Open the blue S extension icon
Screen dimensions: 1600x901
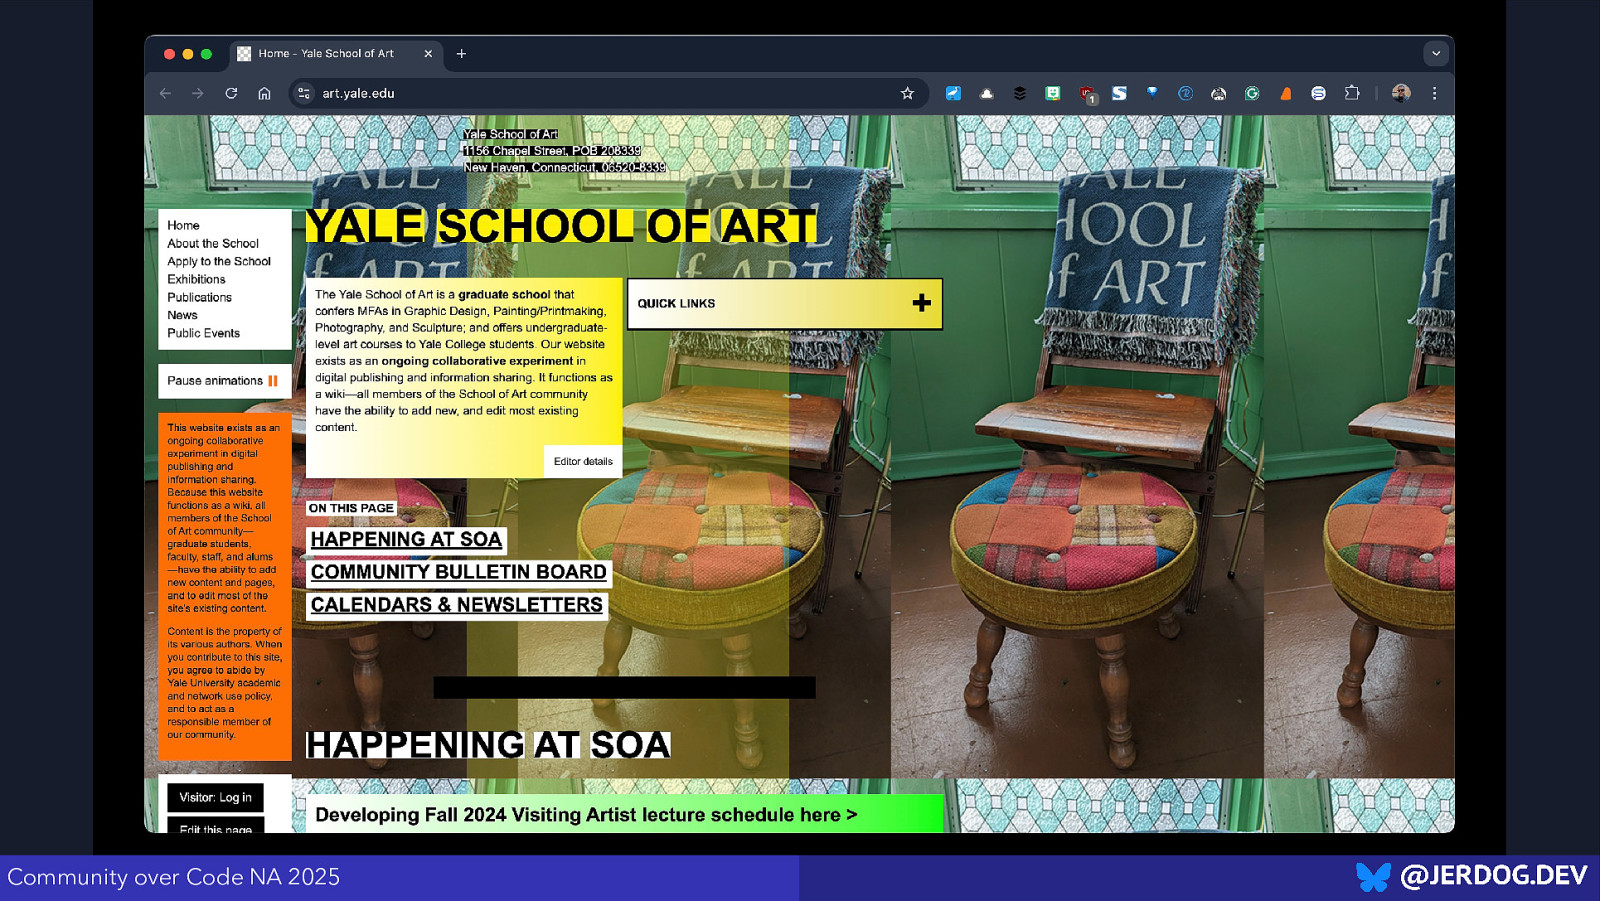tap(1119, 93)
